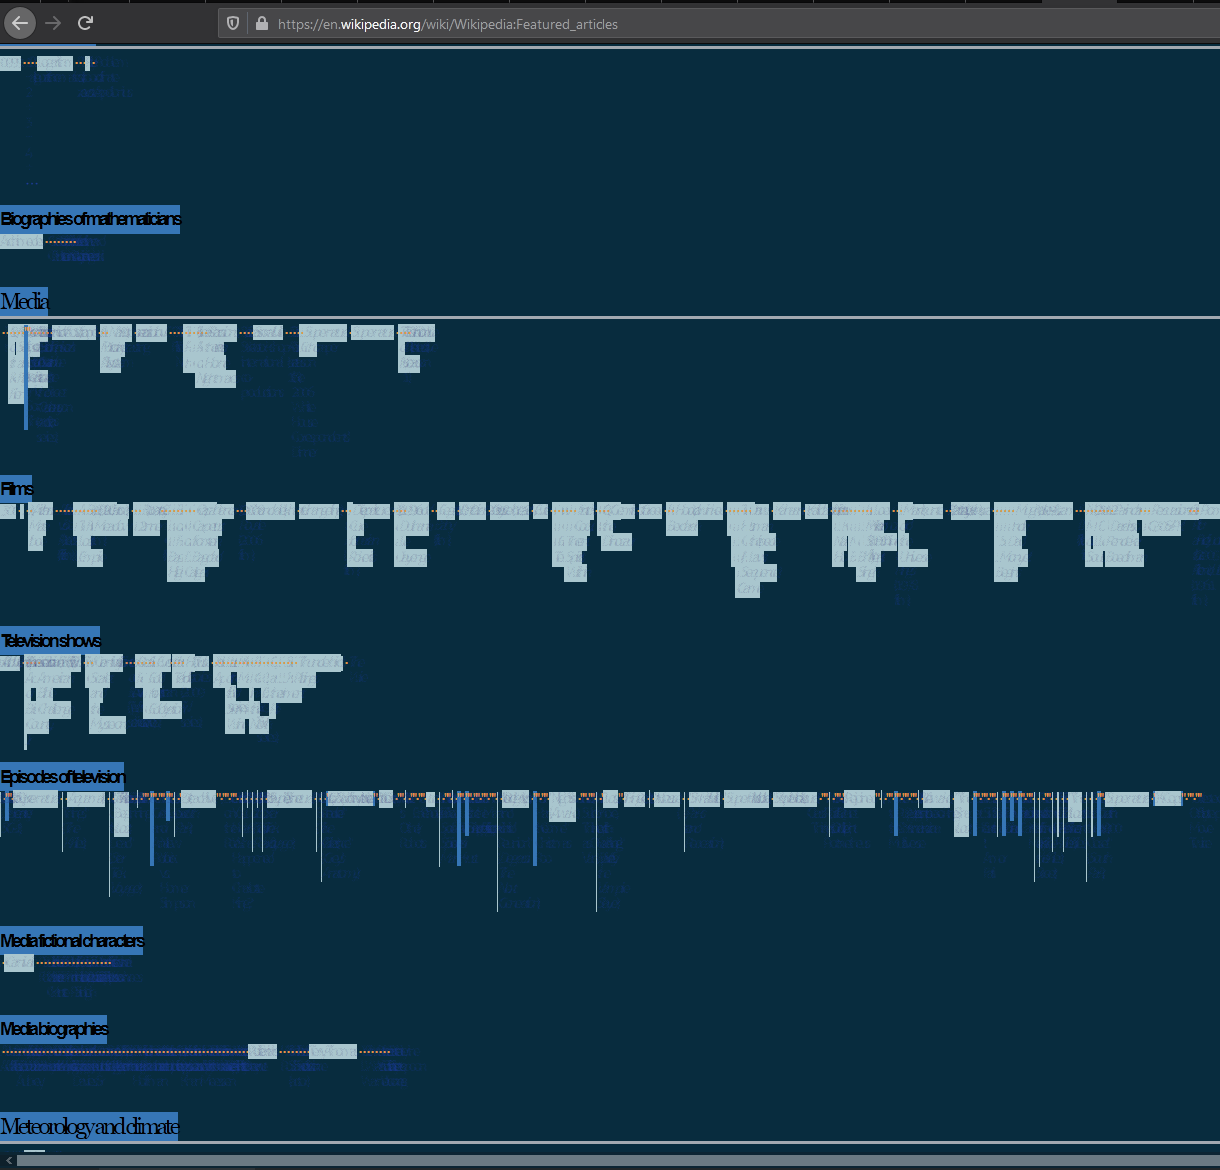Click the left arrow of horizontal scrollbar
The image size is (1220, 1170).
[9, 1160]
